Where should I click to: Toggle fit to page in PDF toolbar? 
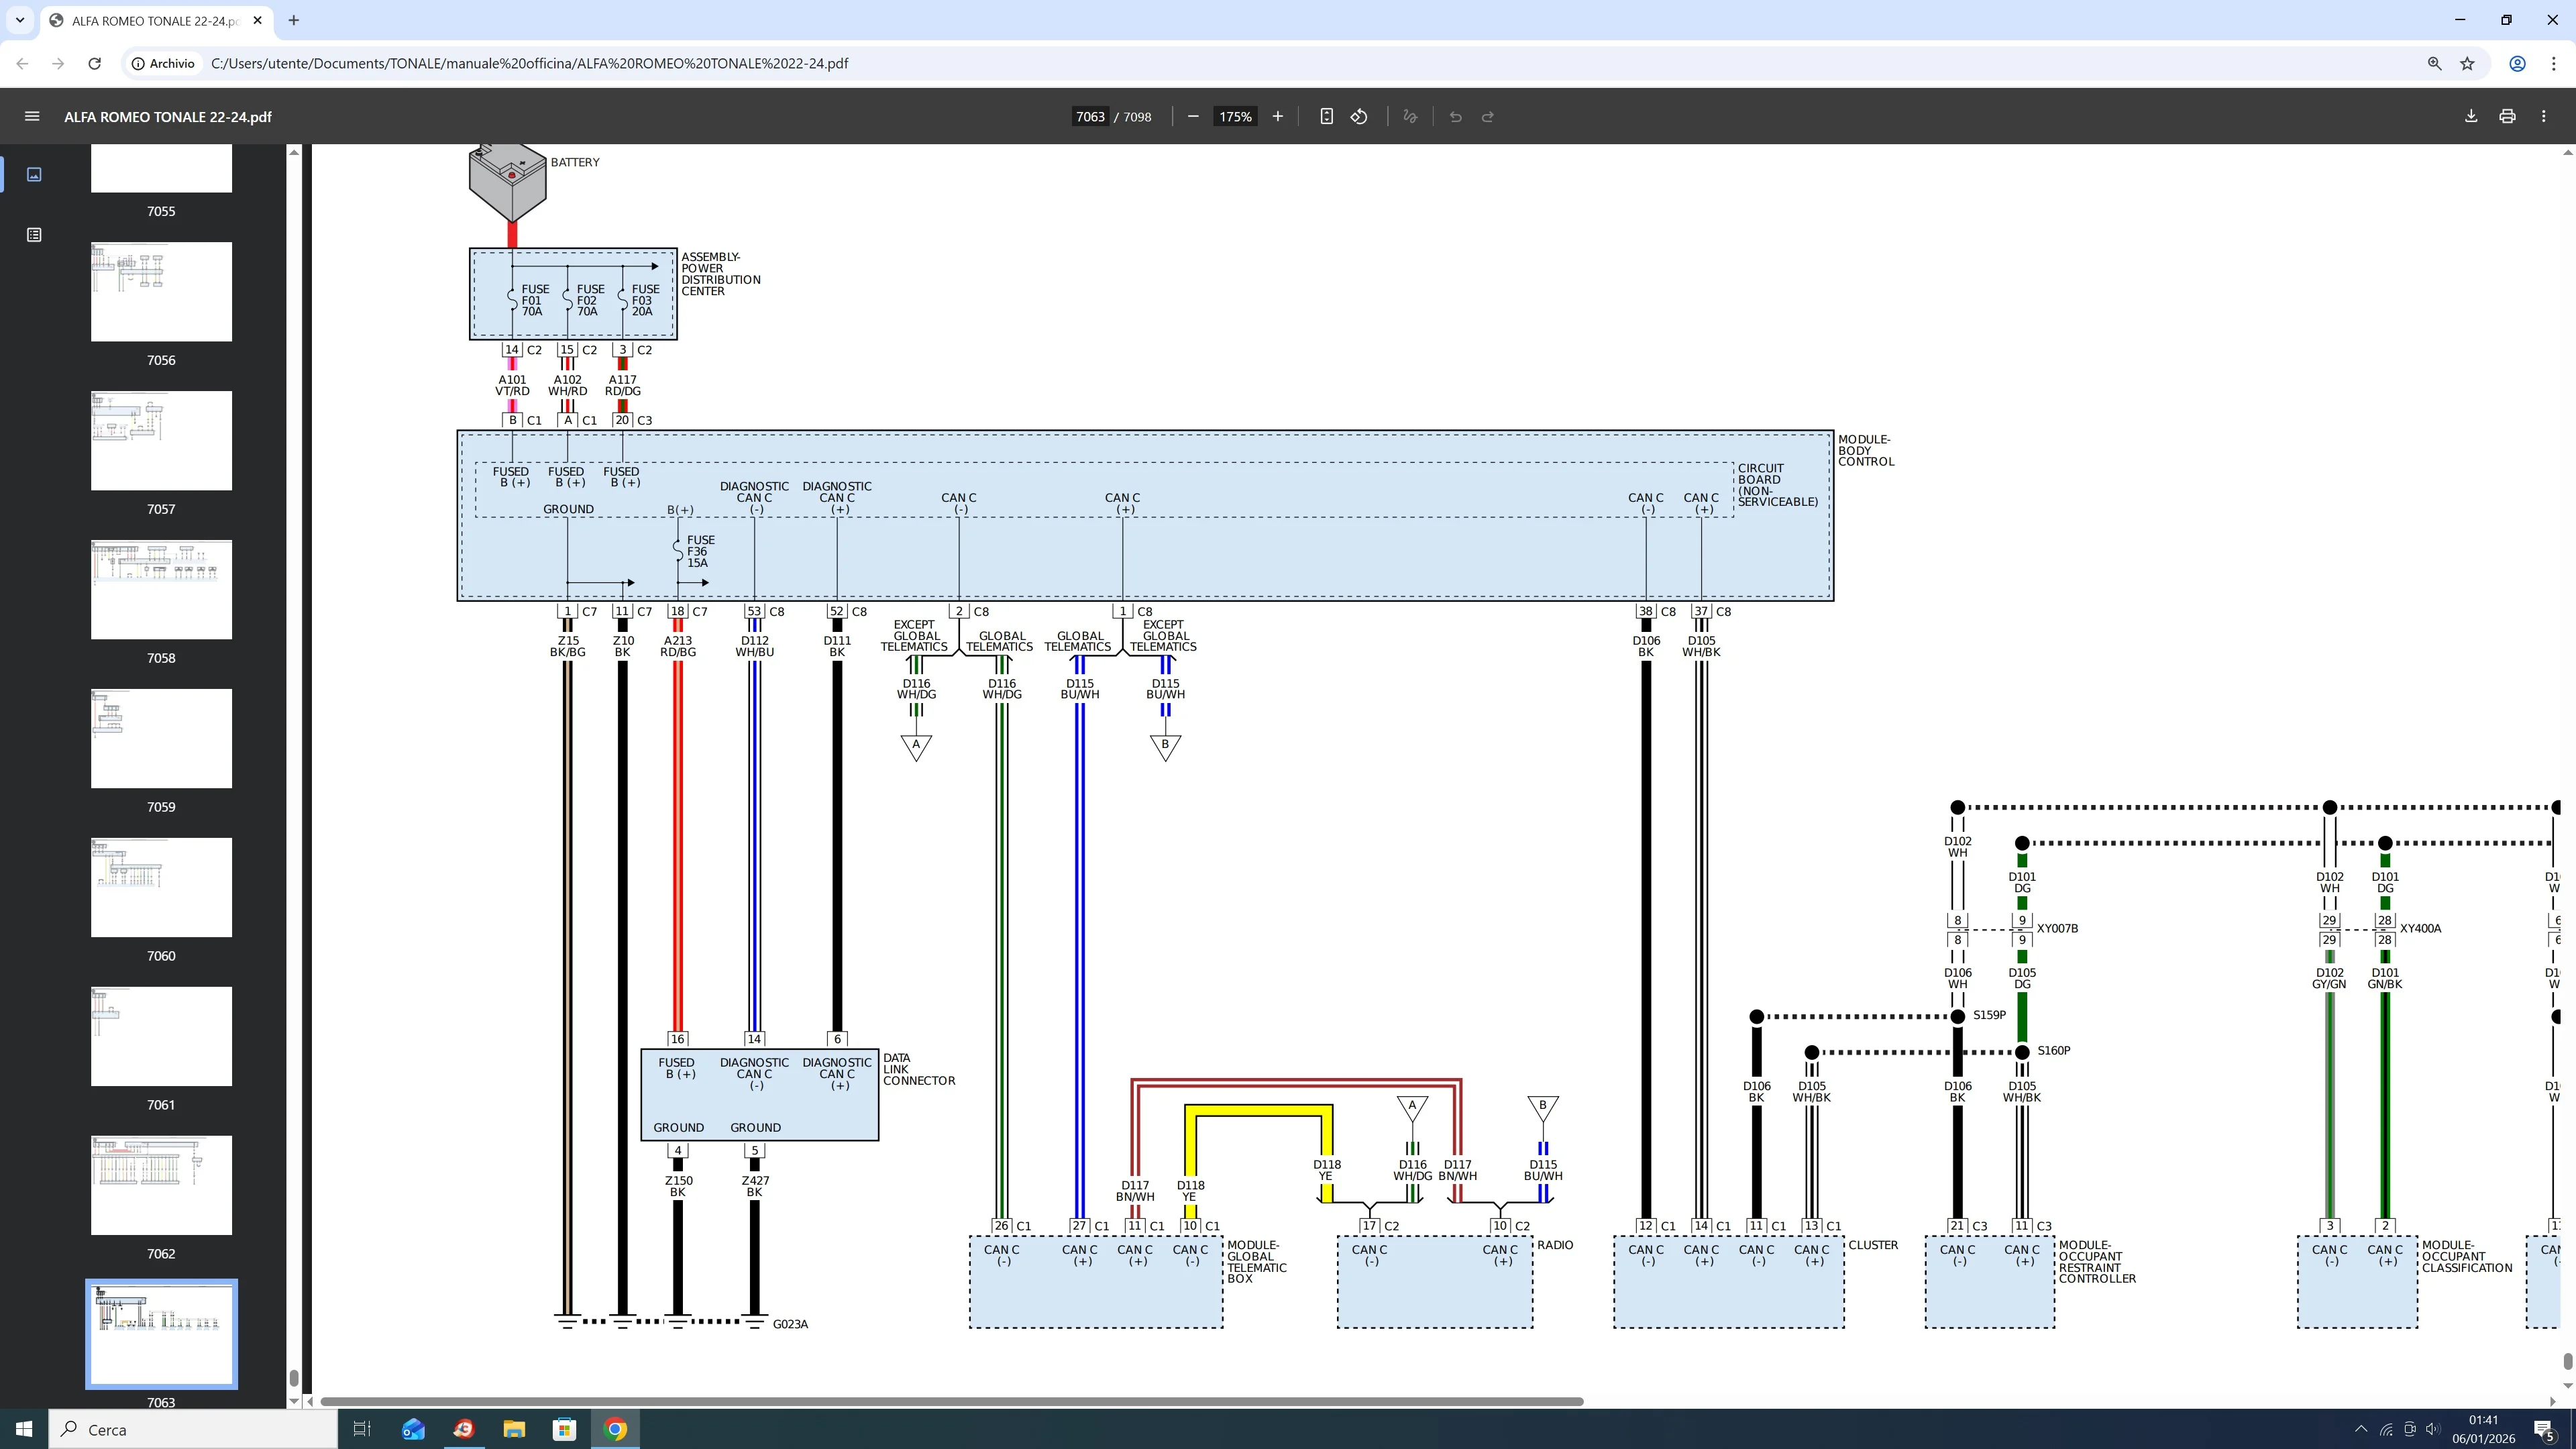1326,117
